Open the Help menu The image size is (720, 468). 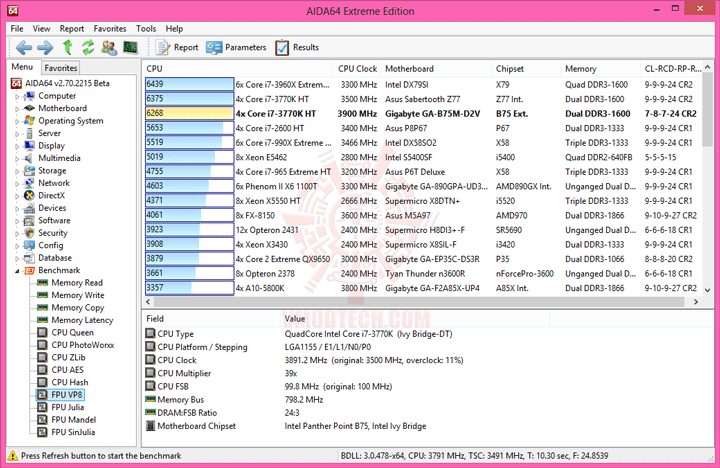pos(174,28)
